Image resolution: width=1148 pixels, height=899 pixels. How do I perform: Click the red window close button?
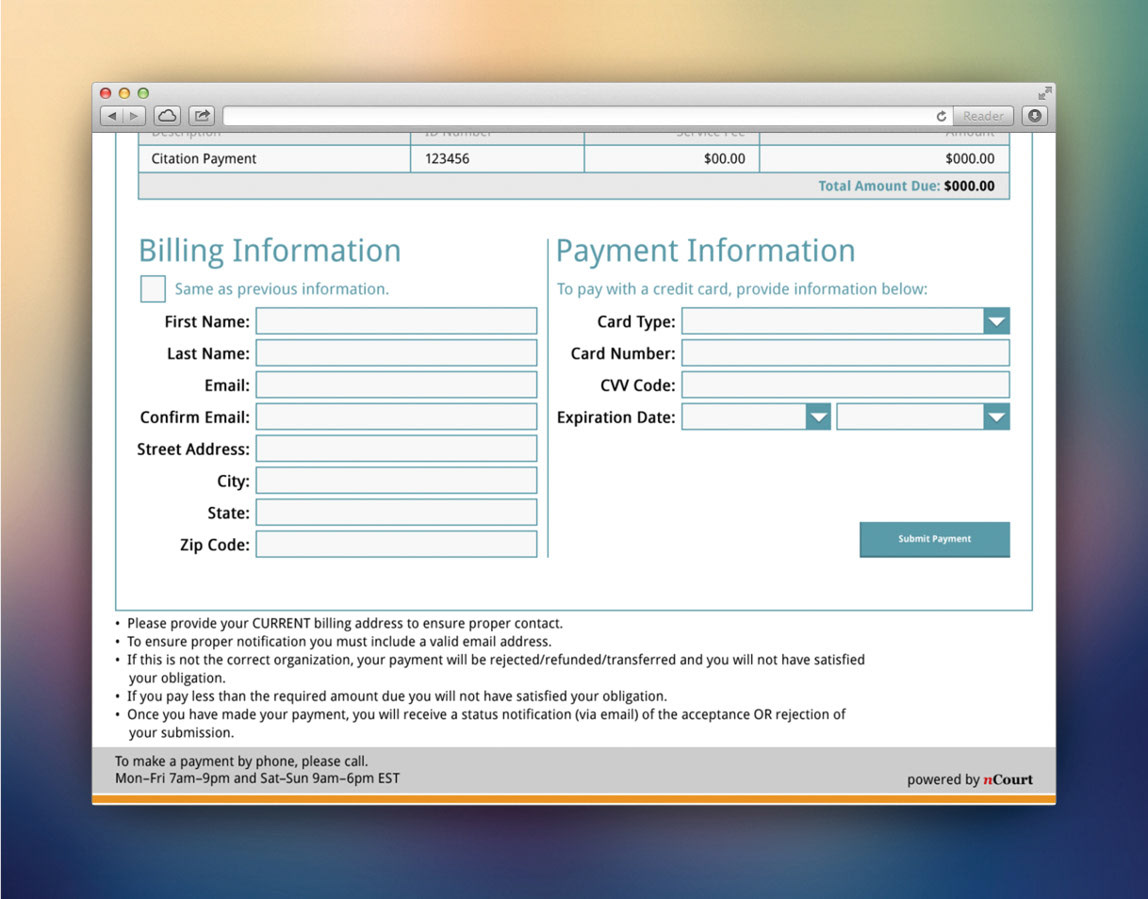pos(105,93)
